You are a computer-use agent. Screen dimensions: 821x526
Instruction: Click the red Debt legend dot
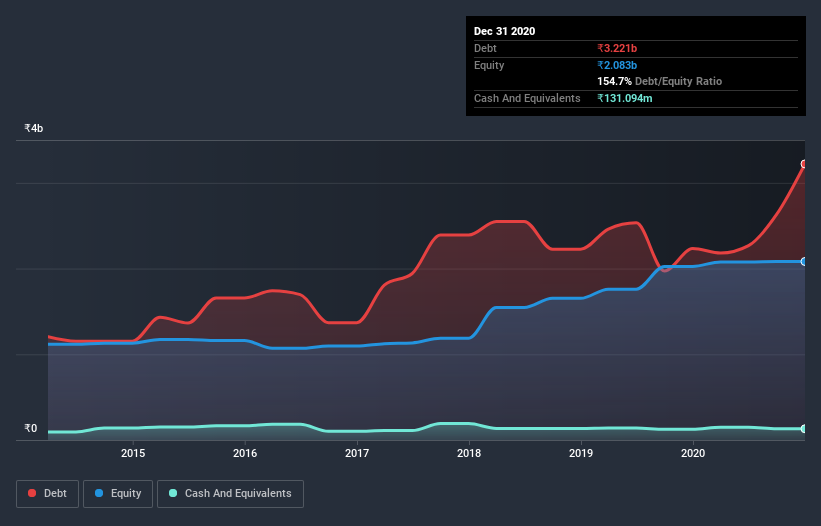pos(32,493)
